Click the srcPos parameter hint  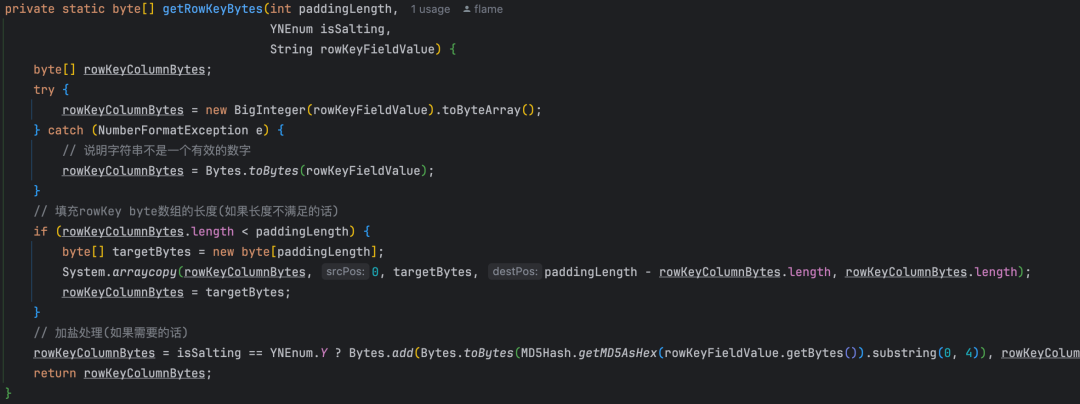pos(346,272)
